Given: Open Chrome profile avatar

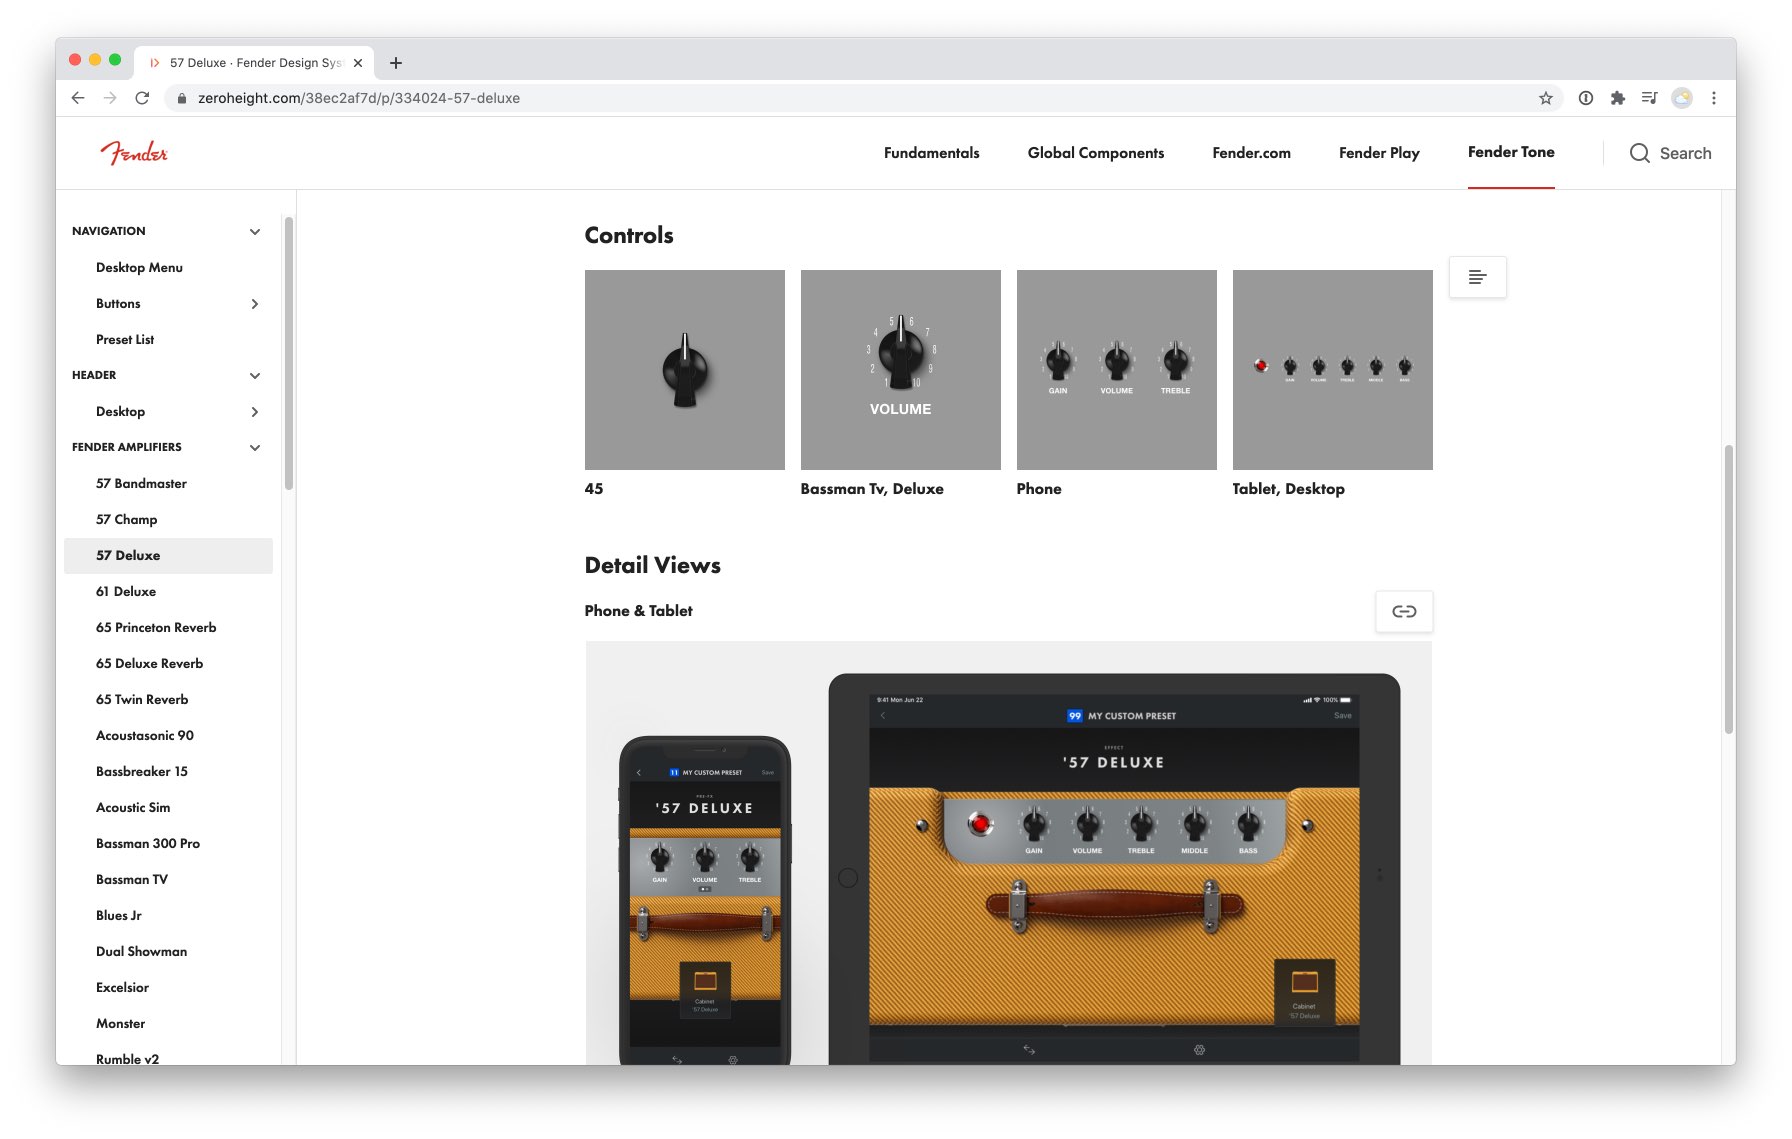Looking at the screenshot, I should pyautogui.click(x=1682, y=98).
